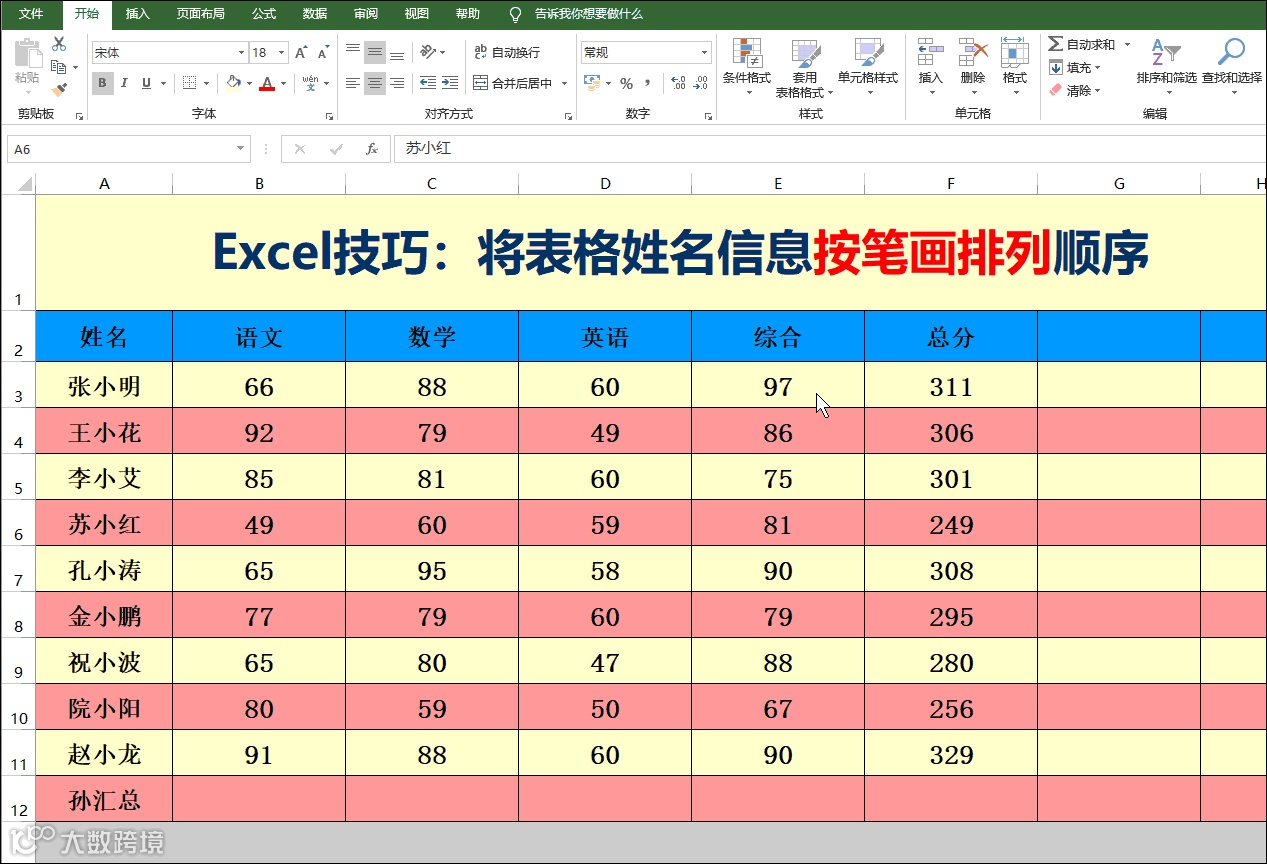Switch to the 审阅 Review tab
Viewport: 1267px width, 864px height.
click(x=366, y=14)
